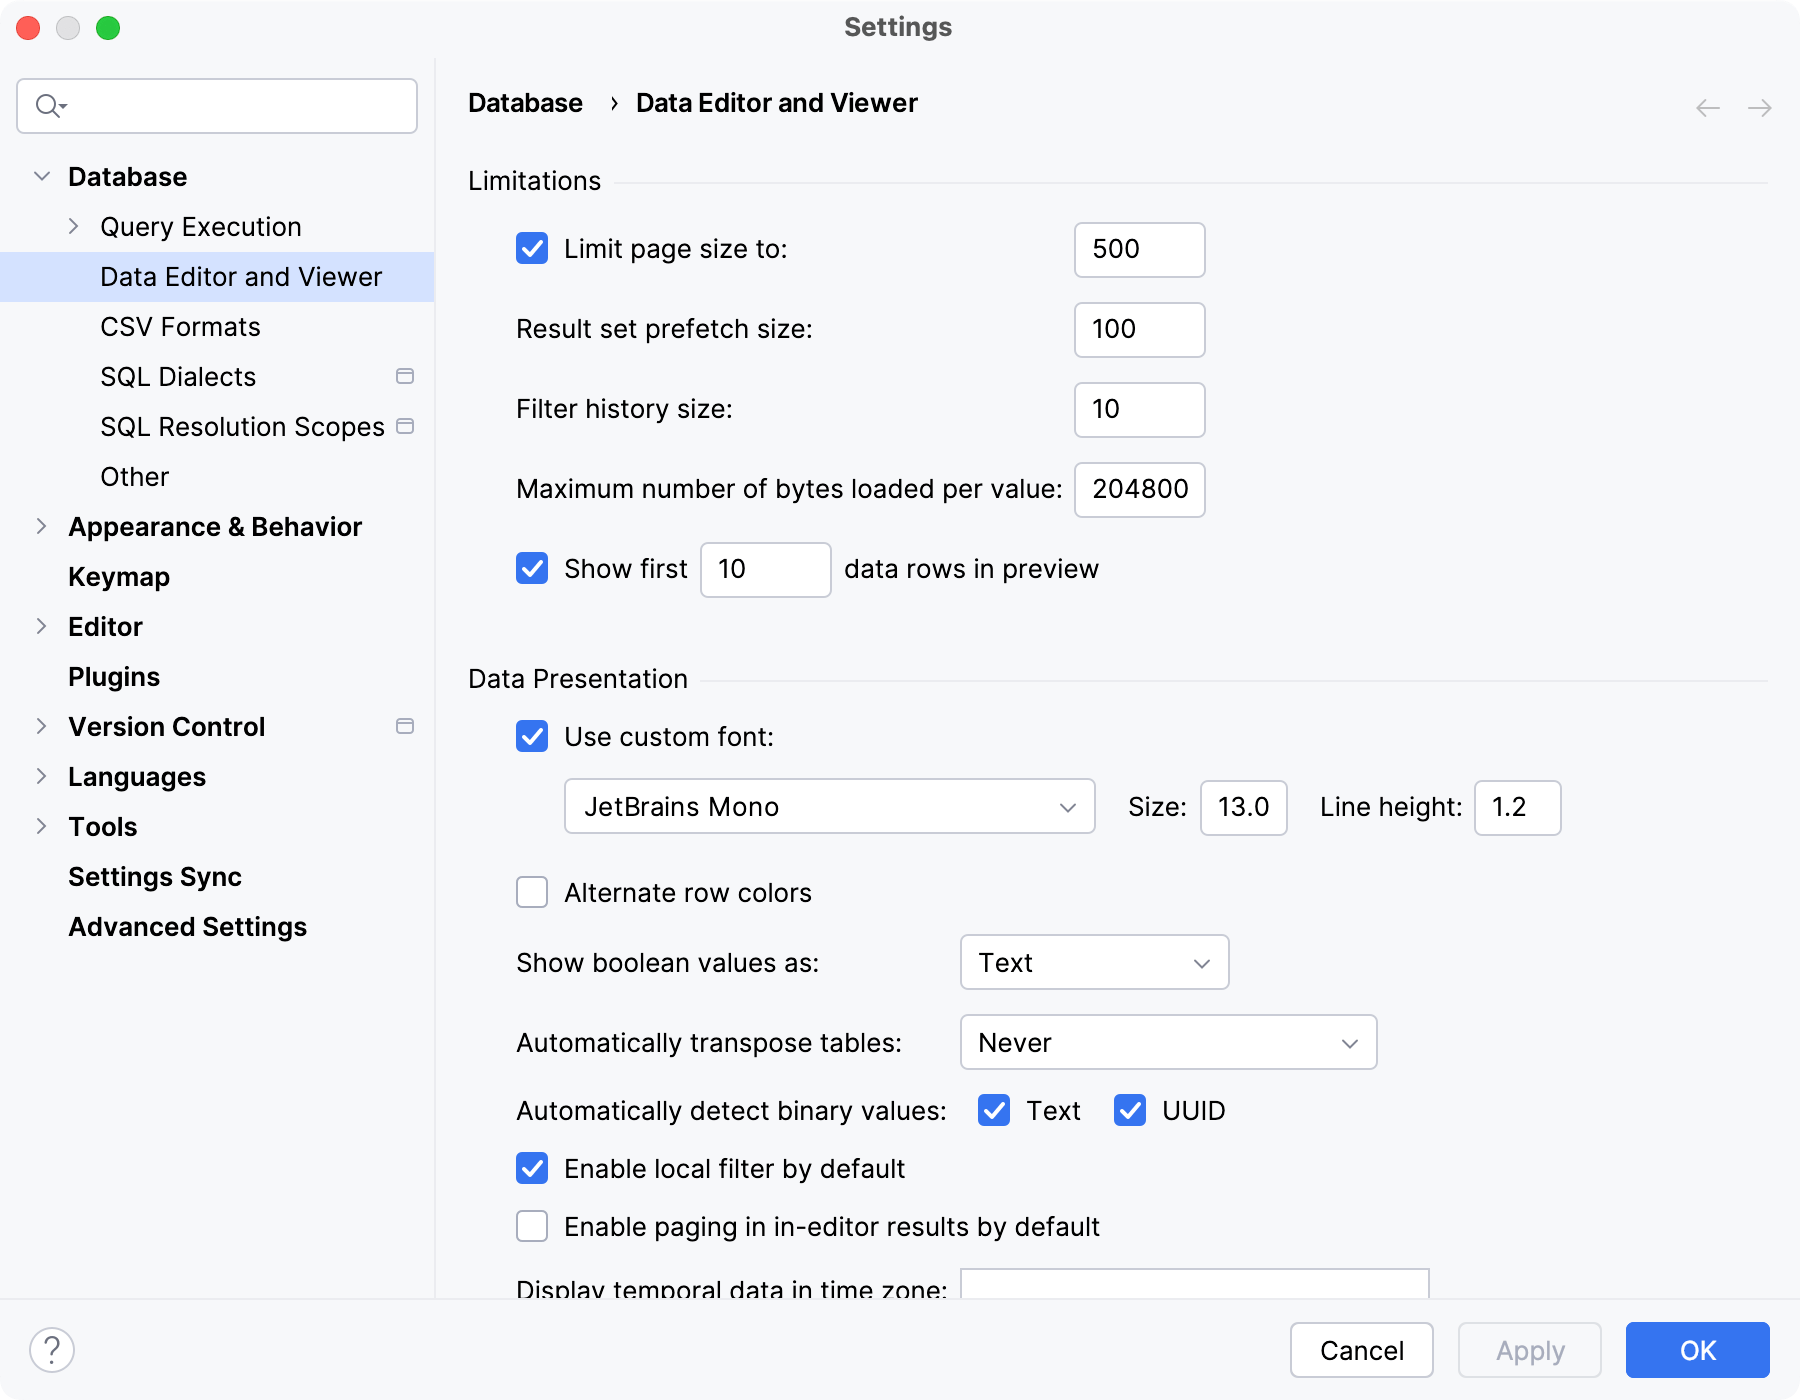Enable paging in in-editor results
This screenshot has width=1800, height=1400.
click(532, 1226)
